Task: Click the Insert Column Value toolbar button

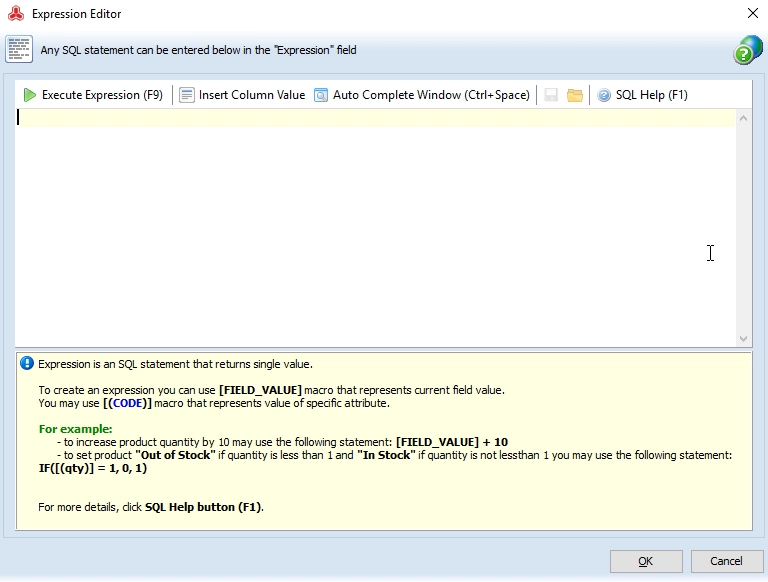Action: (x=242, y=95)
